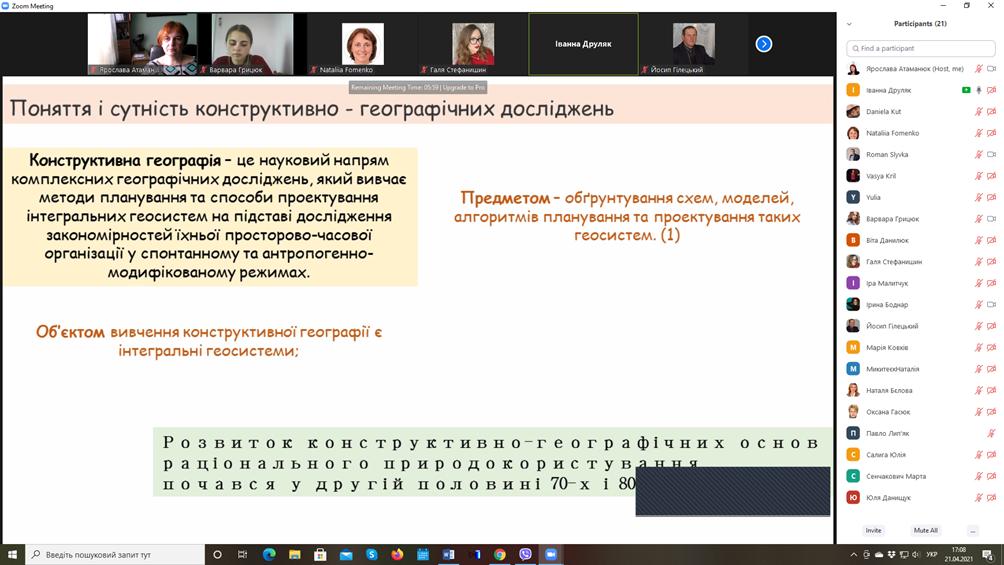Select Павло Лип'як in participants list

[x=890, y=434]
